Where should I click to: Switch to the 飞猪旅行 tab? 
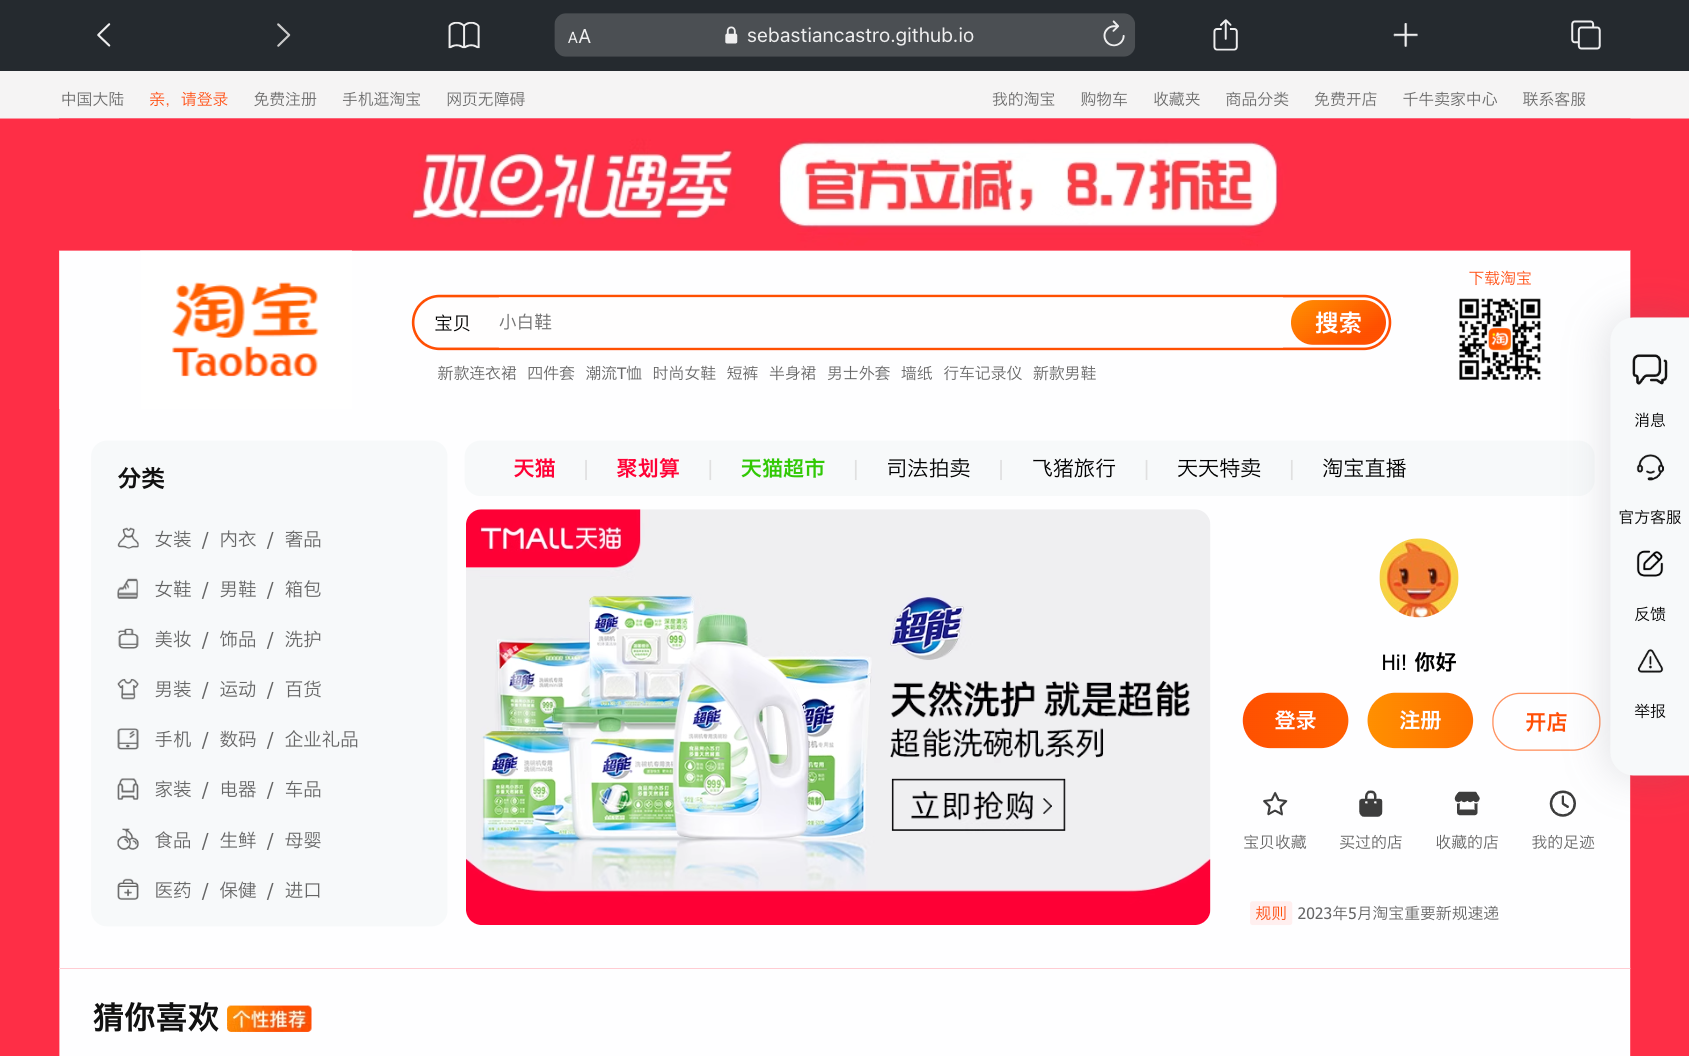(1074, 468)
